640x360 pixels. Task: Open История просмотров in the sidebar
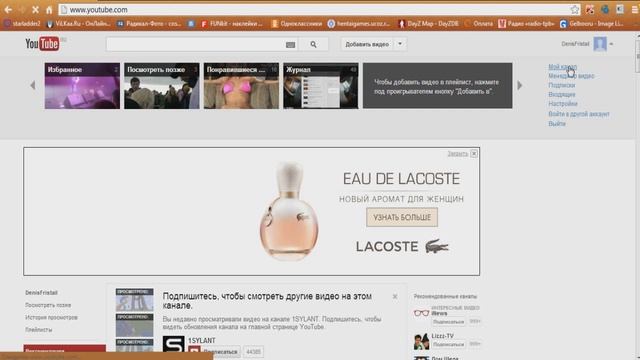pos(51,317)
